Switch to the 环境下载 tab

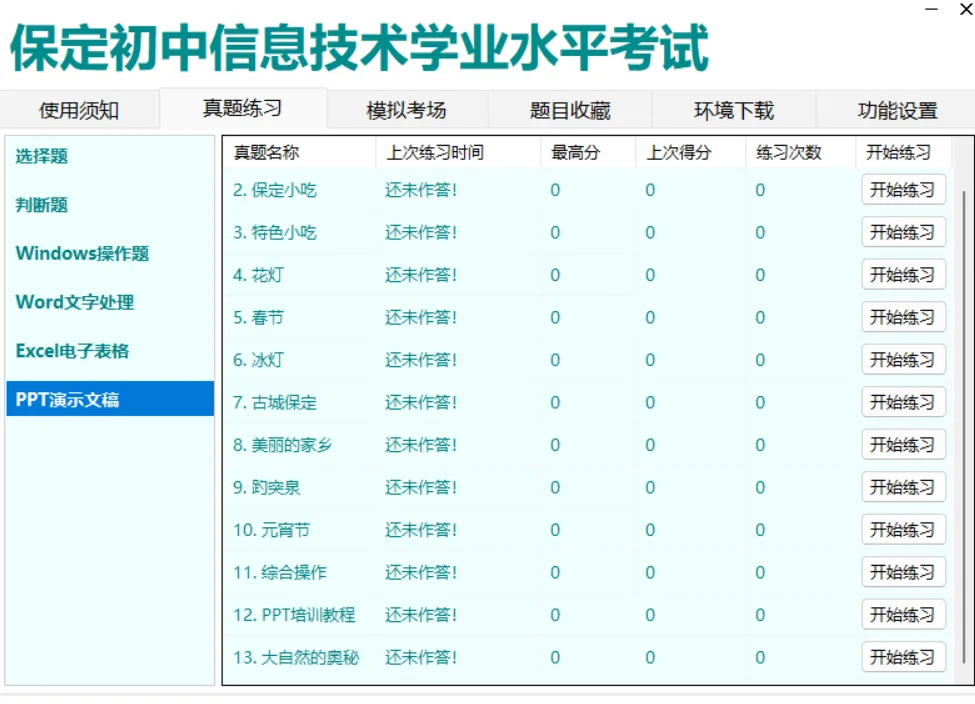click(x=733, y=110)
